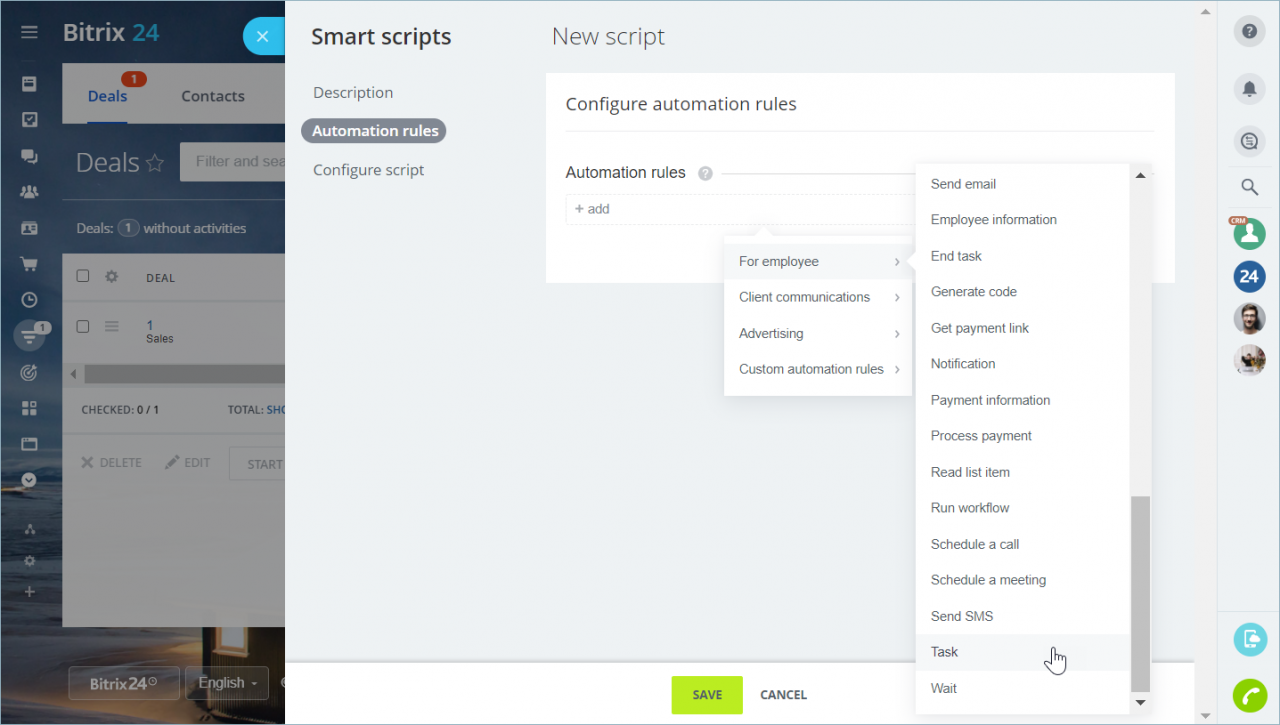1280x725 pixels.
Task: Expand the Client communications submenu
Action: (818, 297)
